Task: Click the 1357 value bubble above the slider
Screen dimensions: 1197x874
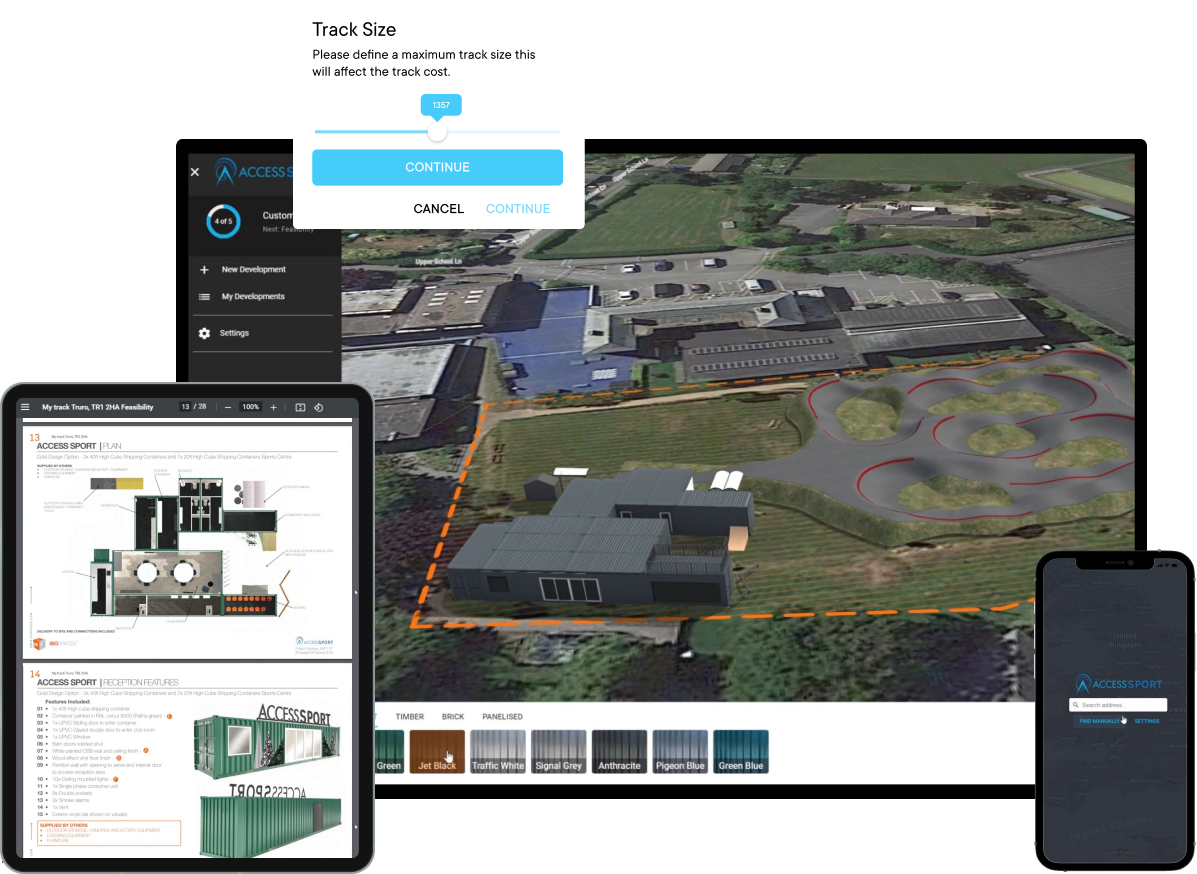Action: pos(440,105)
